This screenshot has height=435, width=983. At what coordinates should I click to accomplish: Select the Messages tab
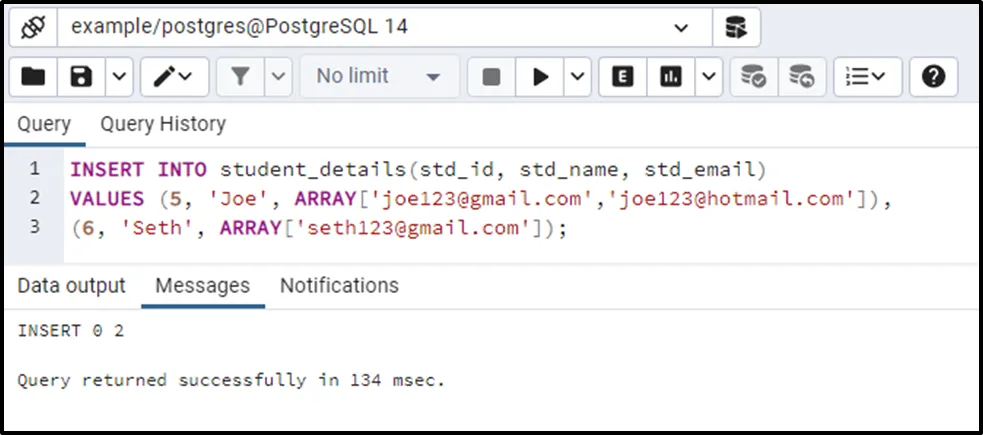point(202,286)
